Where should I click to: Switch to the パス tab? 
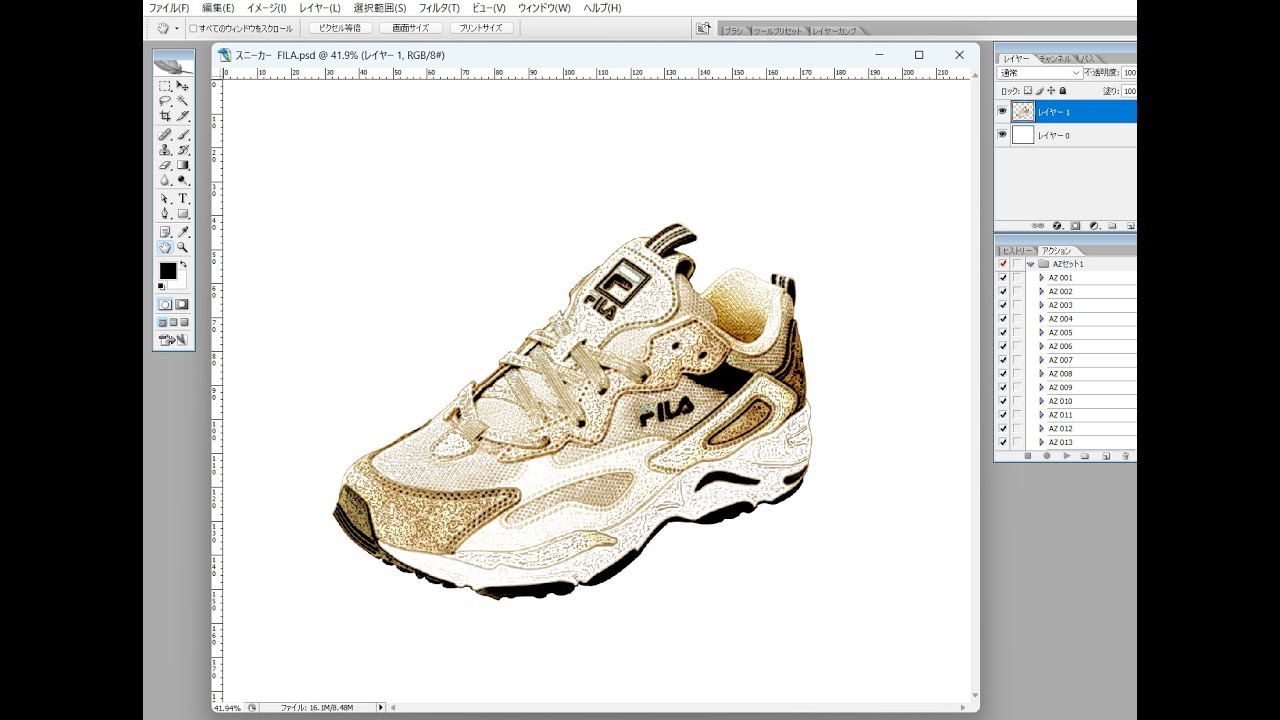click(x=1087, y=59)
